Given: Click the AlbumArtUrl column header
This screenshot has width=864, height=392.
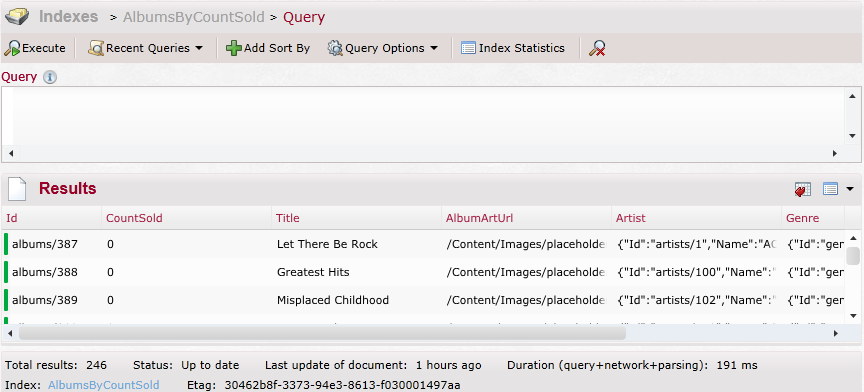Looking at the screenshot, I should coord(479,218).
